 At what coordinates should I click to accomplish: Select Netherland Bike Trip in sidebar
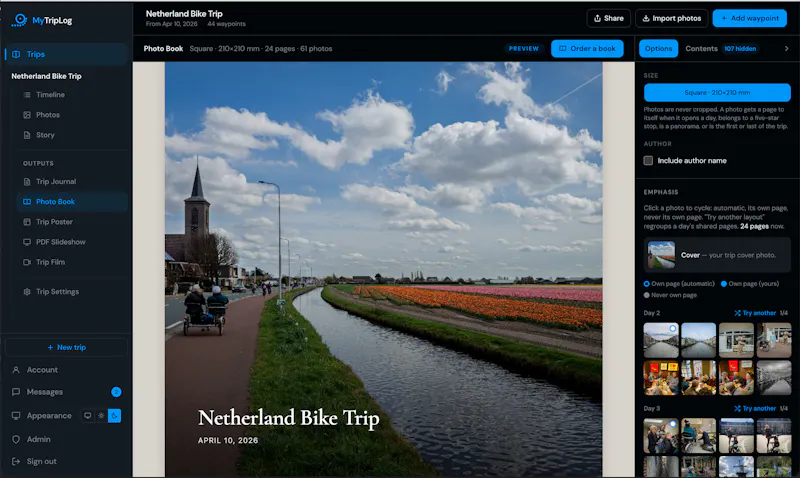click(46, 76)
